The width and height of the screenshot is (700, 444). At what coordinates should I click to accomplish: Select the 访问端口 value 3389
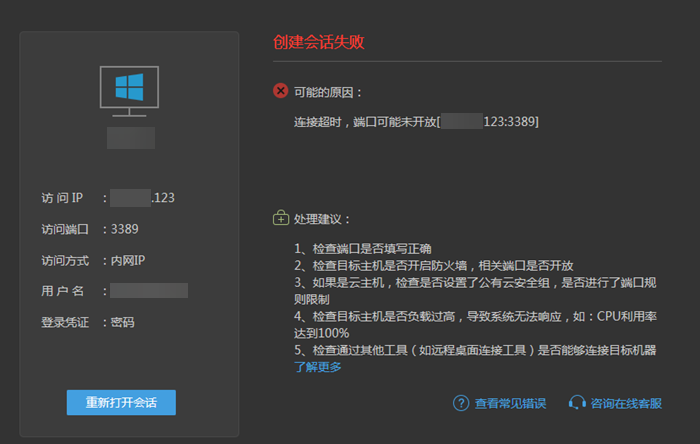125,229
